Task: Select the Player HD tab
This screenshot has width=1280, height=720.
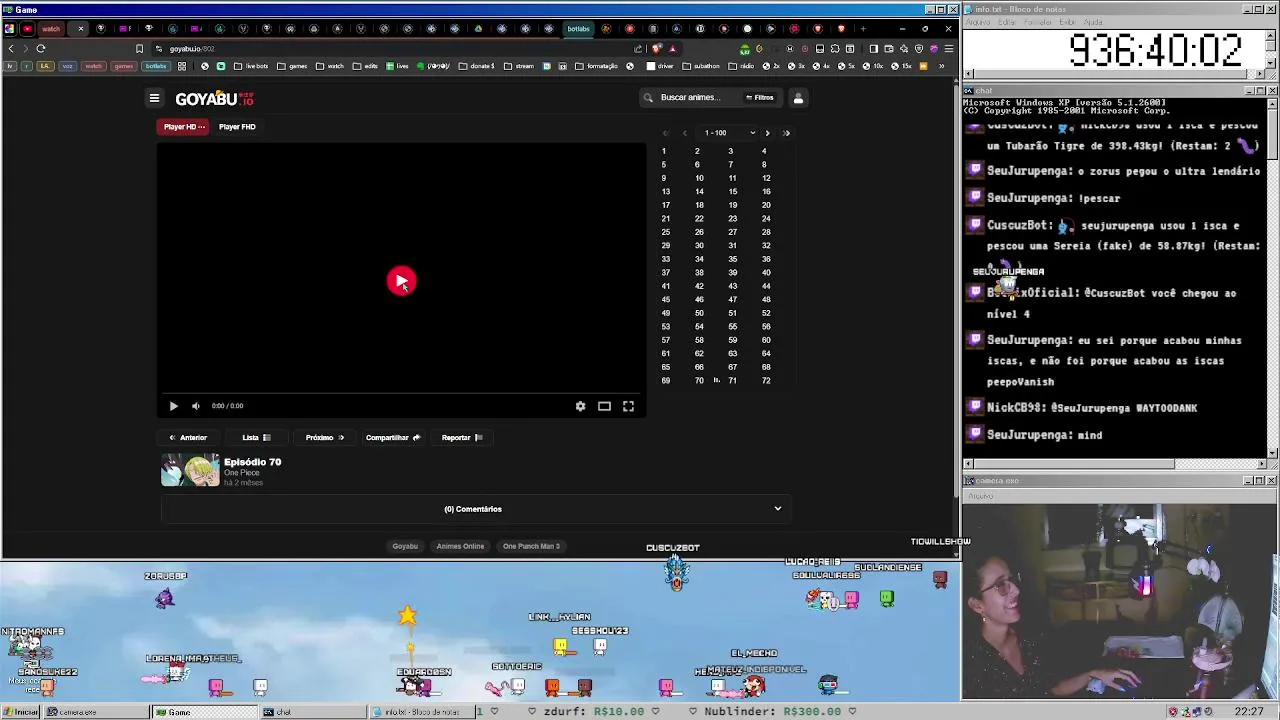Action: [x=184, y=127]
